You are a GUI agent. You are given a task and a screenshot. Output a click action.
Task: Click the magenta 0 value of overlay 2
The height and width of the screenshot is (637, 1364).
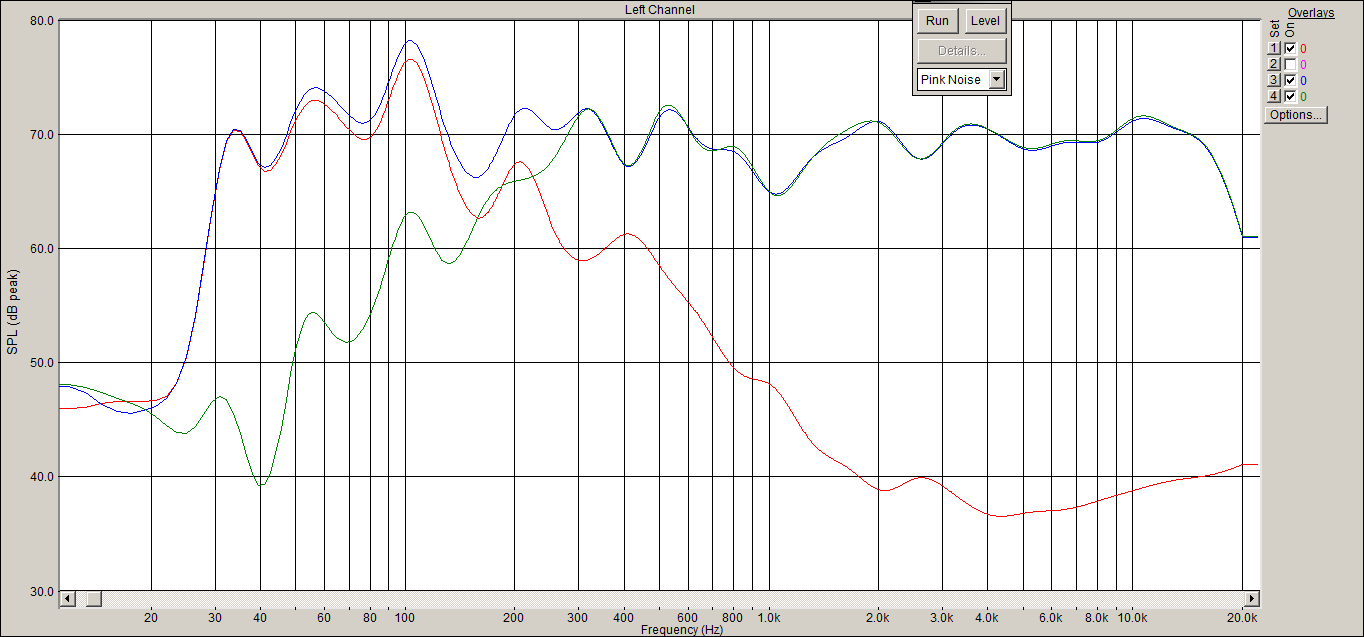coord(1303,64)
